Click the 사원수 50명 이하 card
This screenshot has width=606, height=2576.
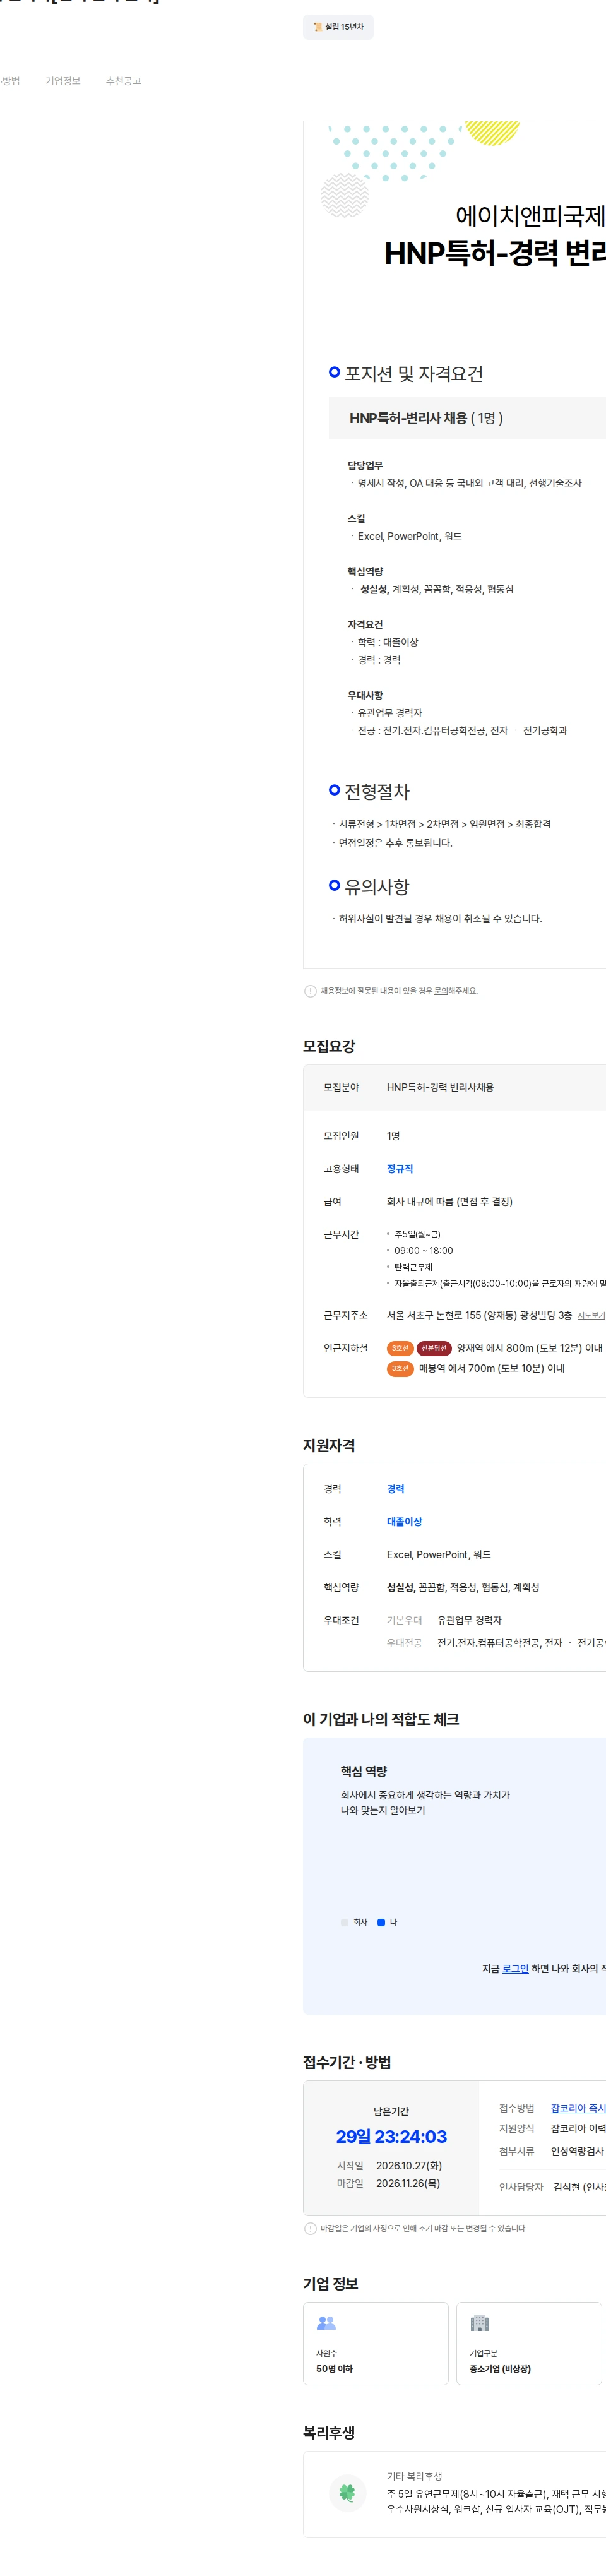tap(376, 2344)
